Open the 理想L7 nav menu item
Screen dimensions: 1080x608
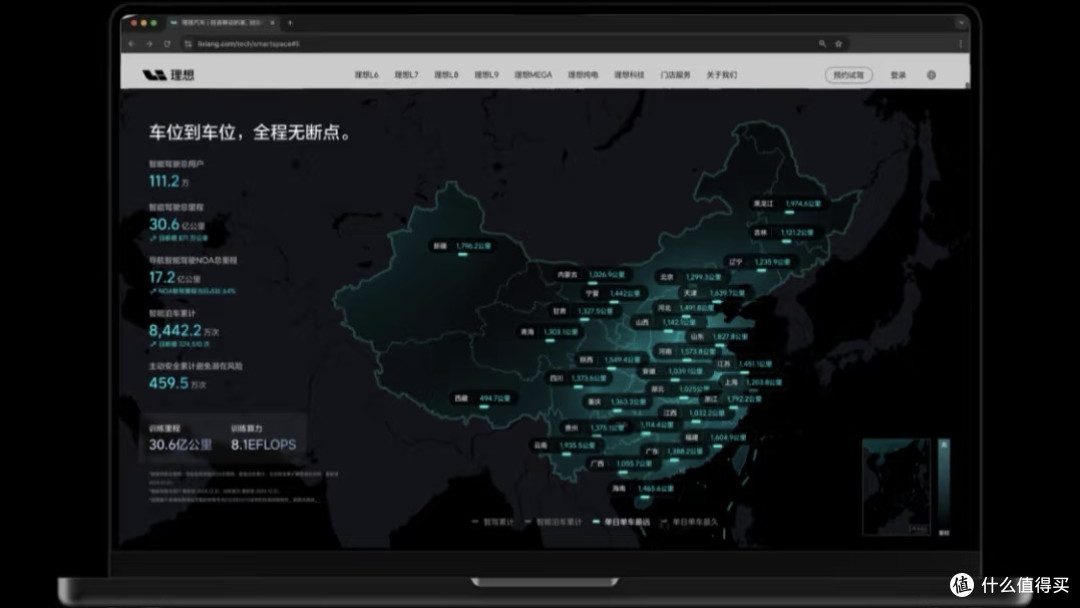[x=406, y=74]
